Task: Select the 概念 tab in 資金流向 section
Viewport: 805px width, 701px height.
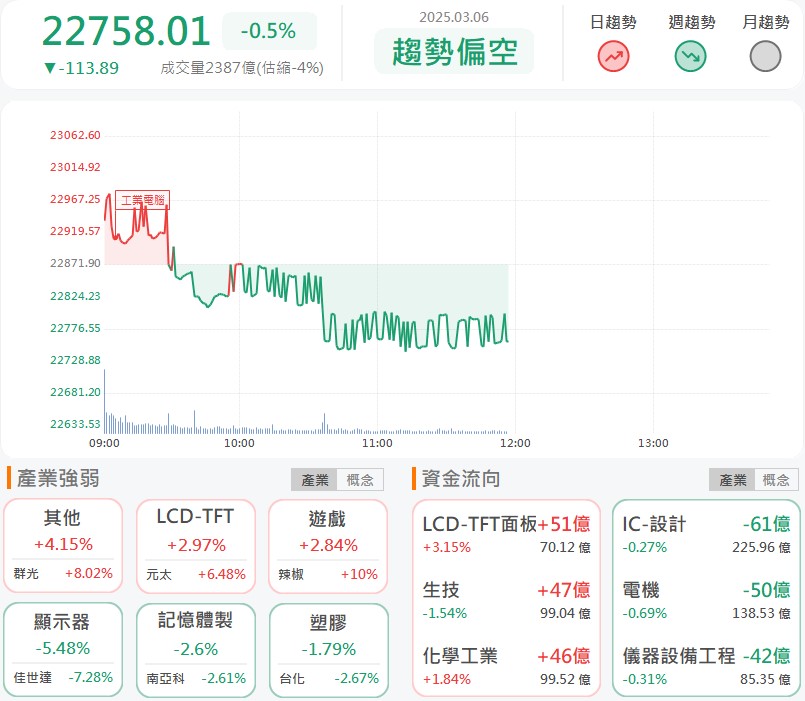Action: click(776, 480)
